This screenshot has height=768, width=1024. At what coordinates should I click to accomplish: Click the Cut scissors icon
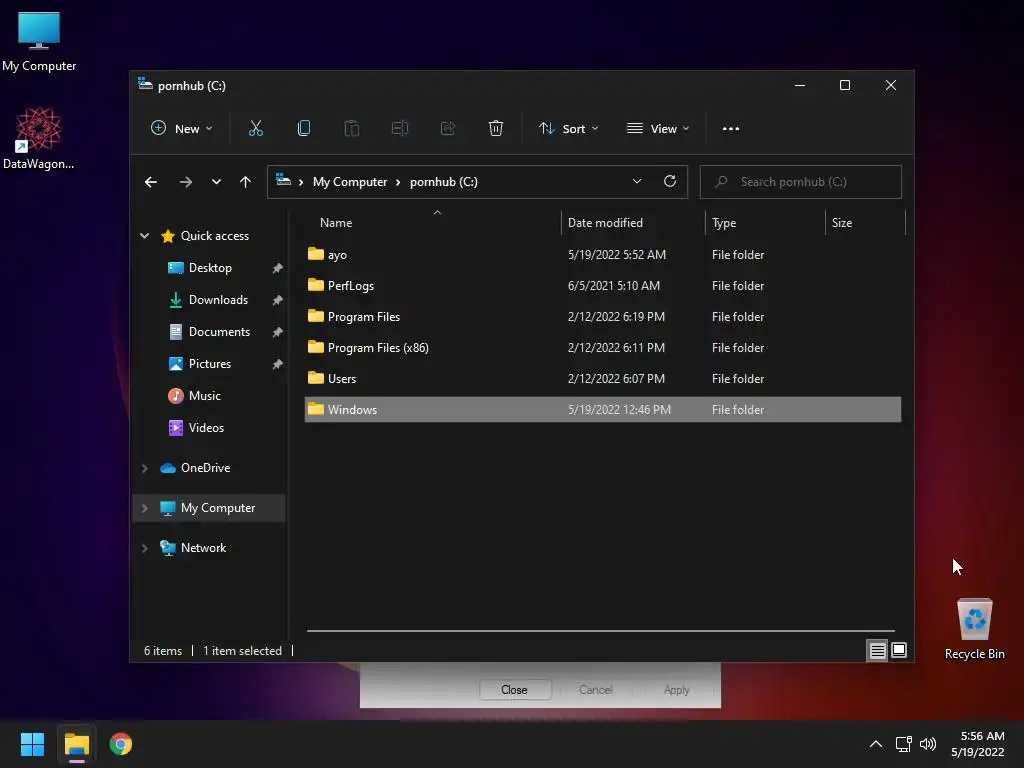pyautogui.click(x=256, y=129)
